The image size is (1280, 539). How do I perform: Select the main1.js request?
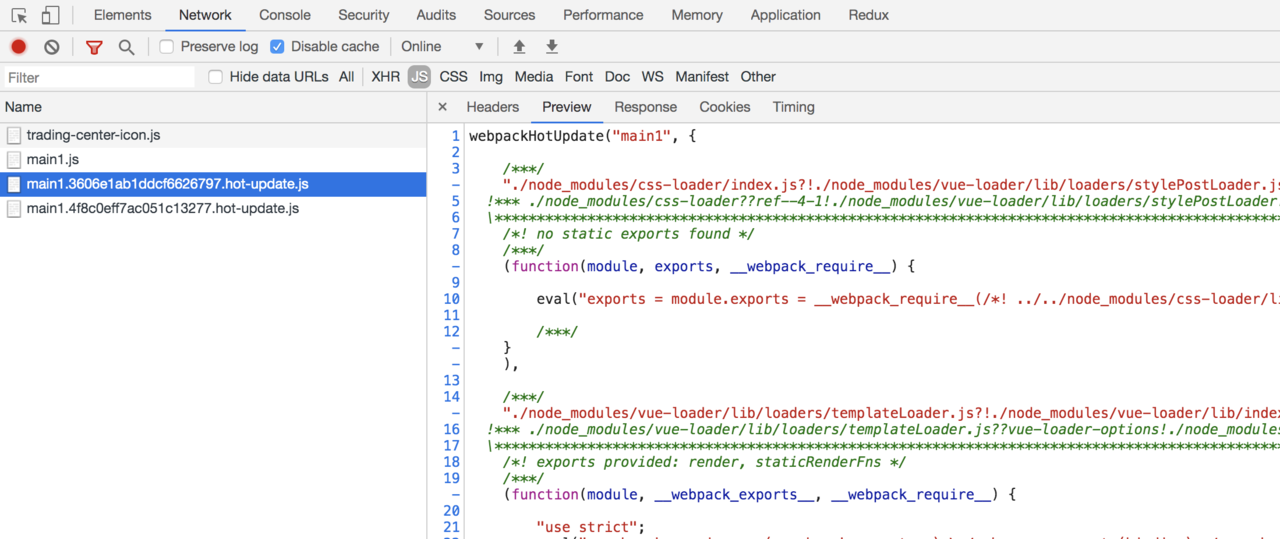(213, 160)
